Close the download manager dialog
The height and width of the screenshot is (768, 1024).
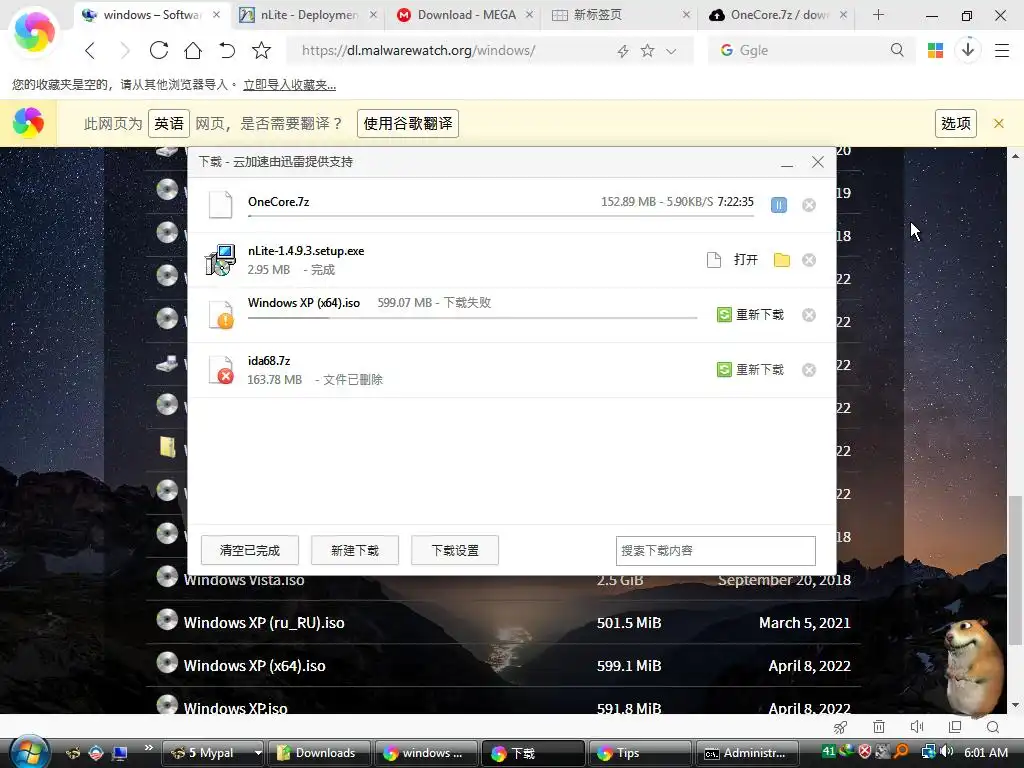818,162
